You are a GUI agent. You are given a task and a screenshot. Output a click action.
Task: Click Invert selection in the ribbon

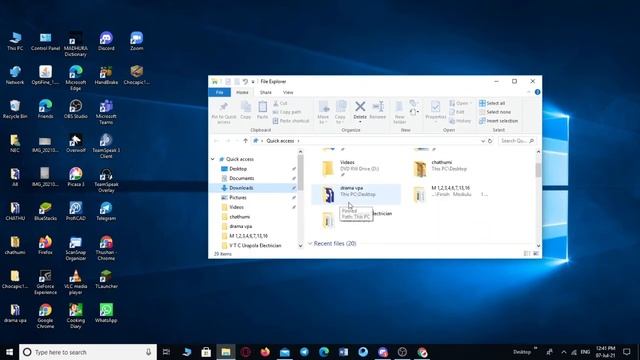pyautogui.click(x=499, y=121)
